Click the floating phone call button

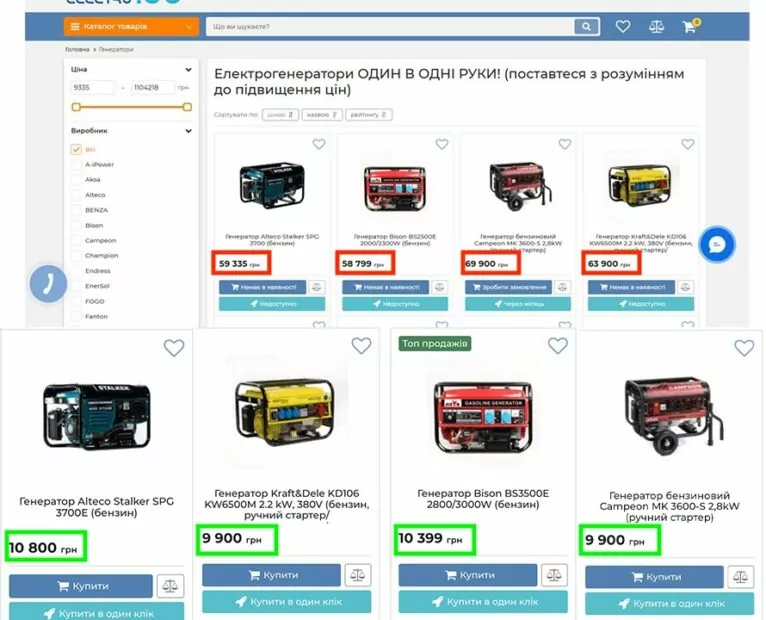tap(48, 283)
